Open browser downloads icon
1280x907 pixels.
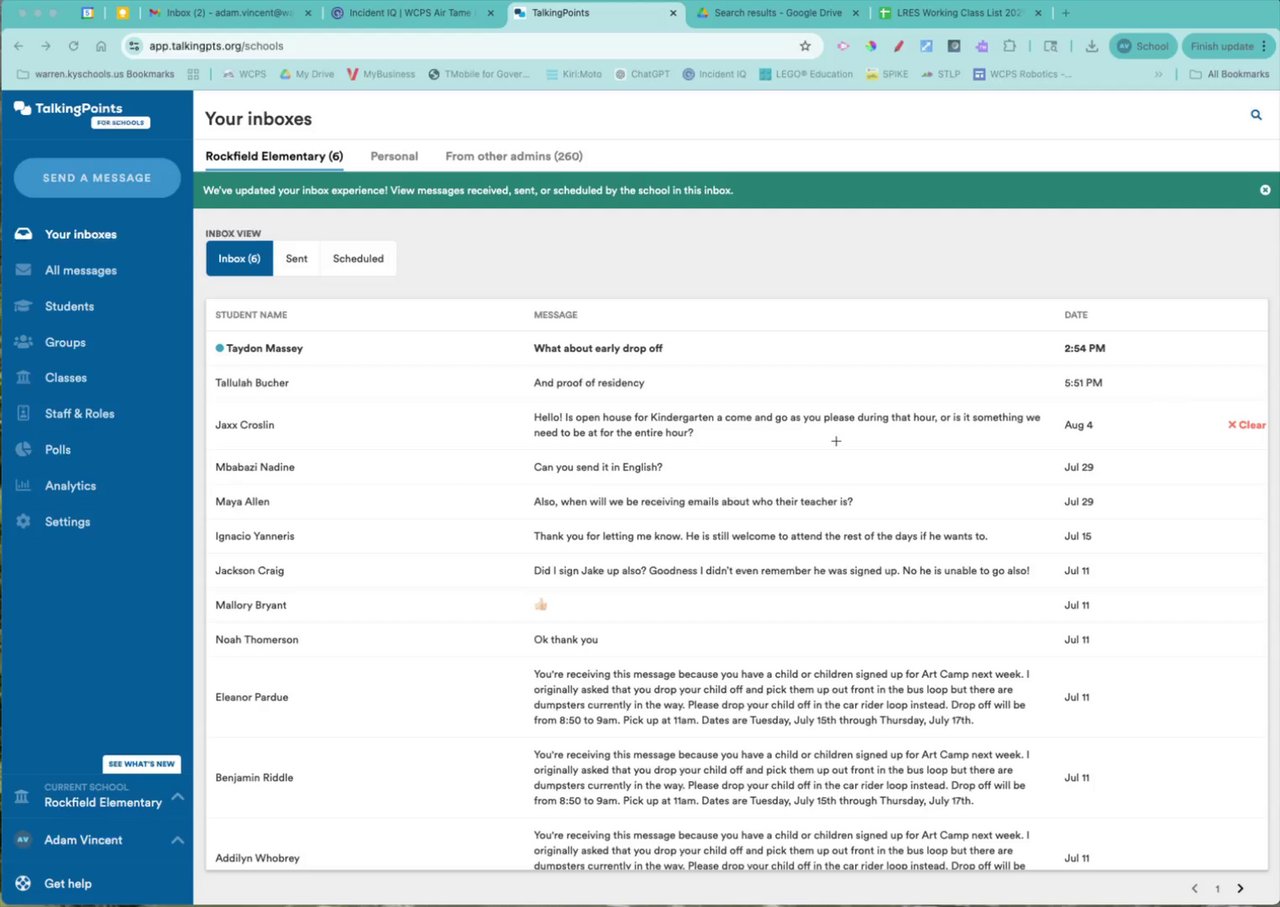pos(1091,46)
